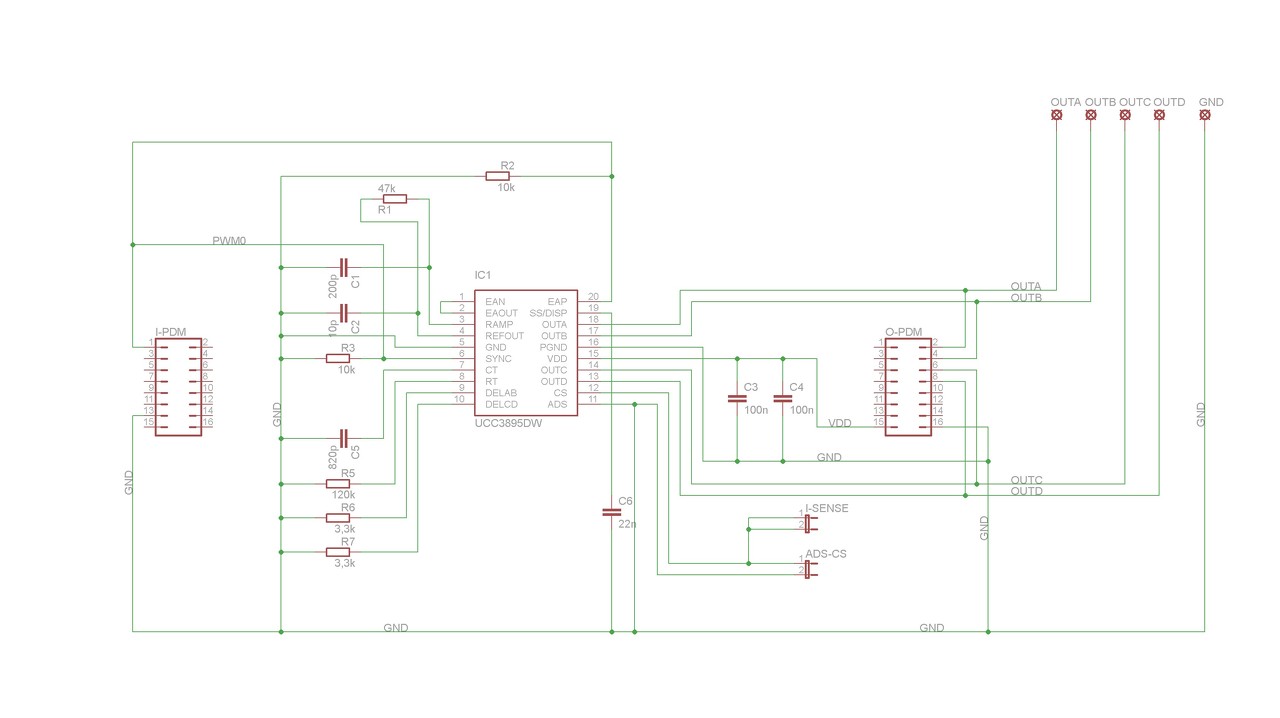Click the GND test pad symbol at top right
1280x718 pixels.
pyautogui.click(x=1204, y=115)
